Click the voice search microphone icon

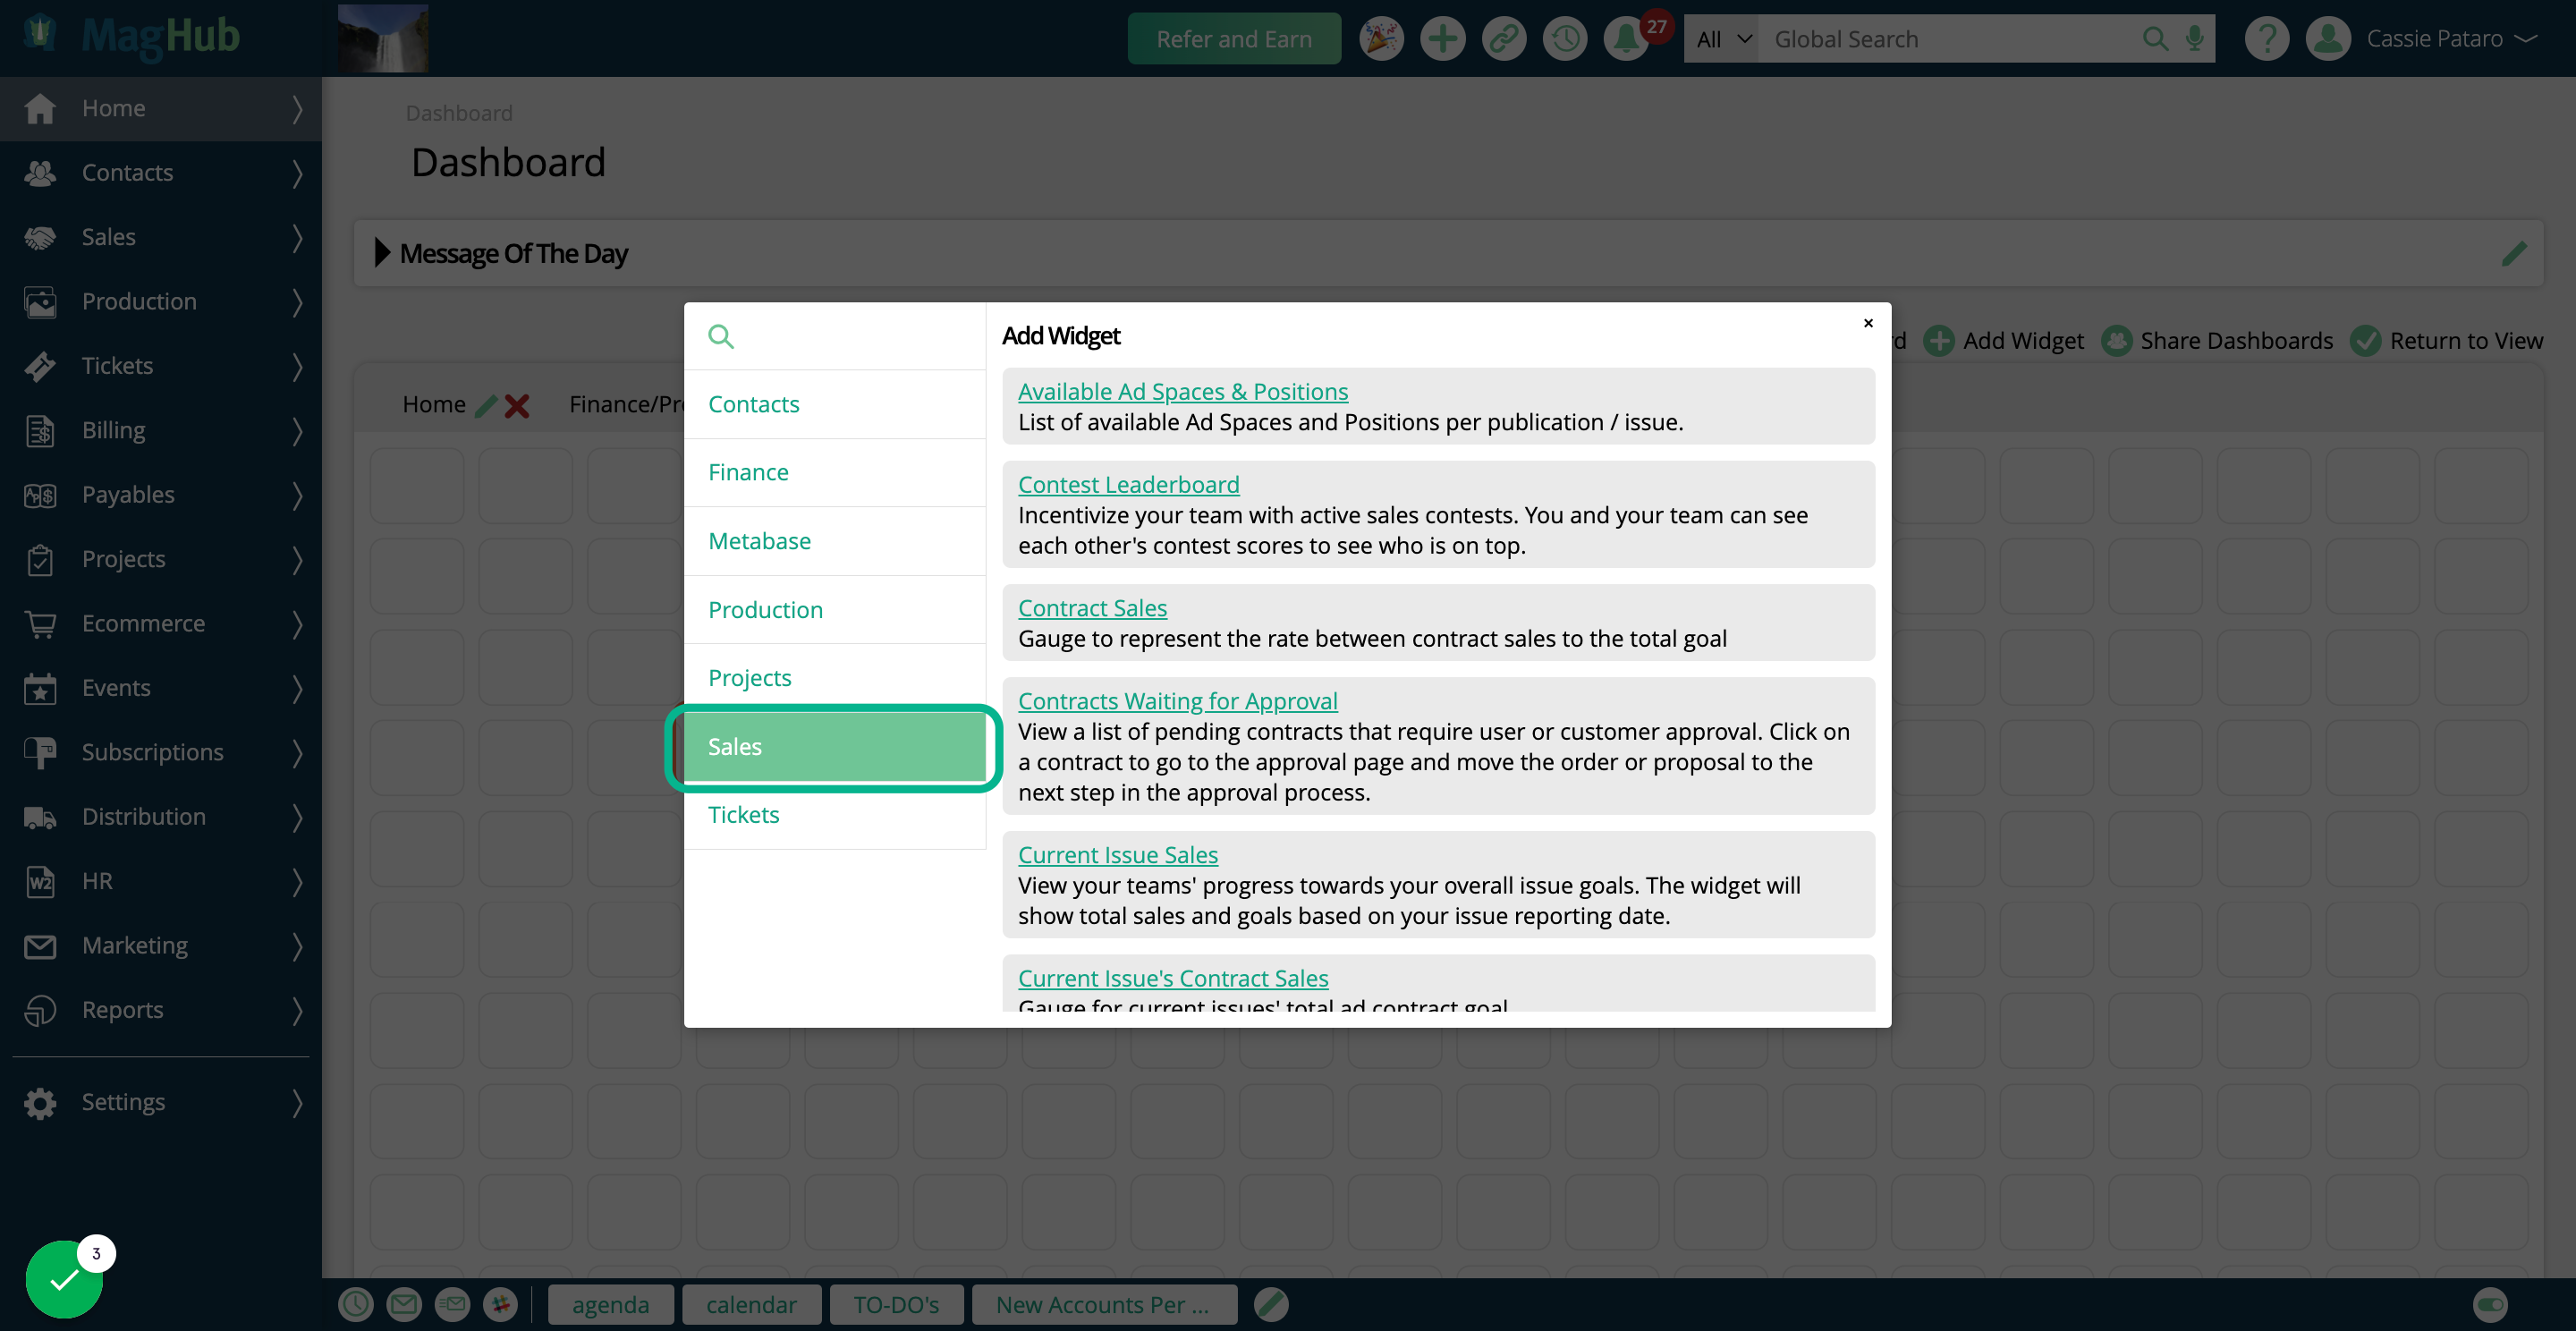2195,39
